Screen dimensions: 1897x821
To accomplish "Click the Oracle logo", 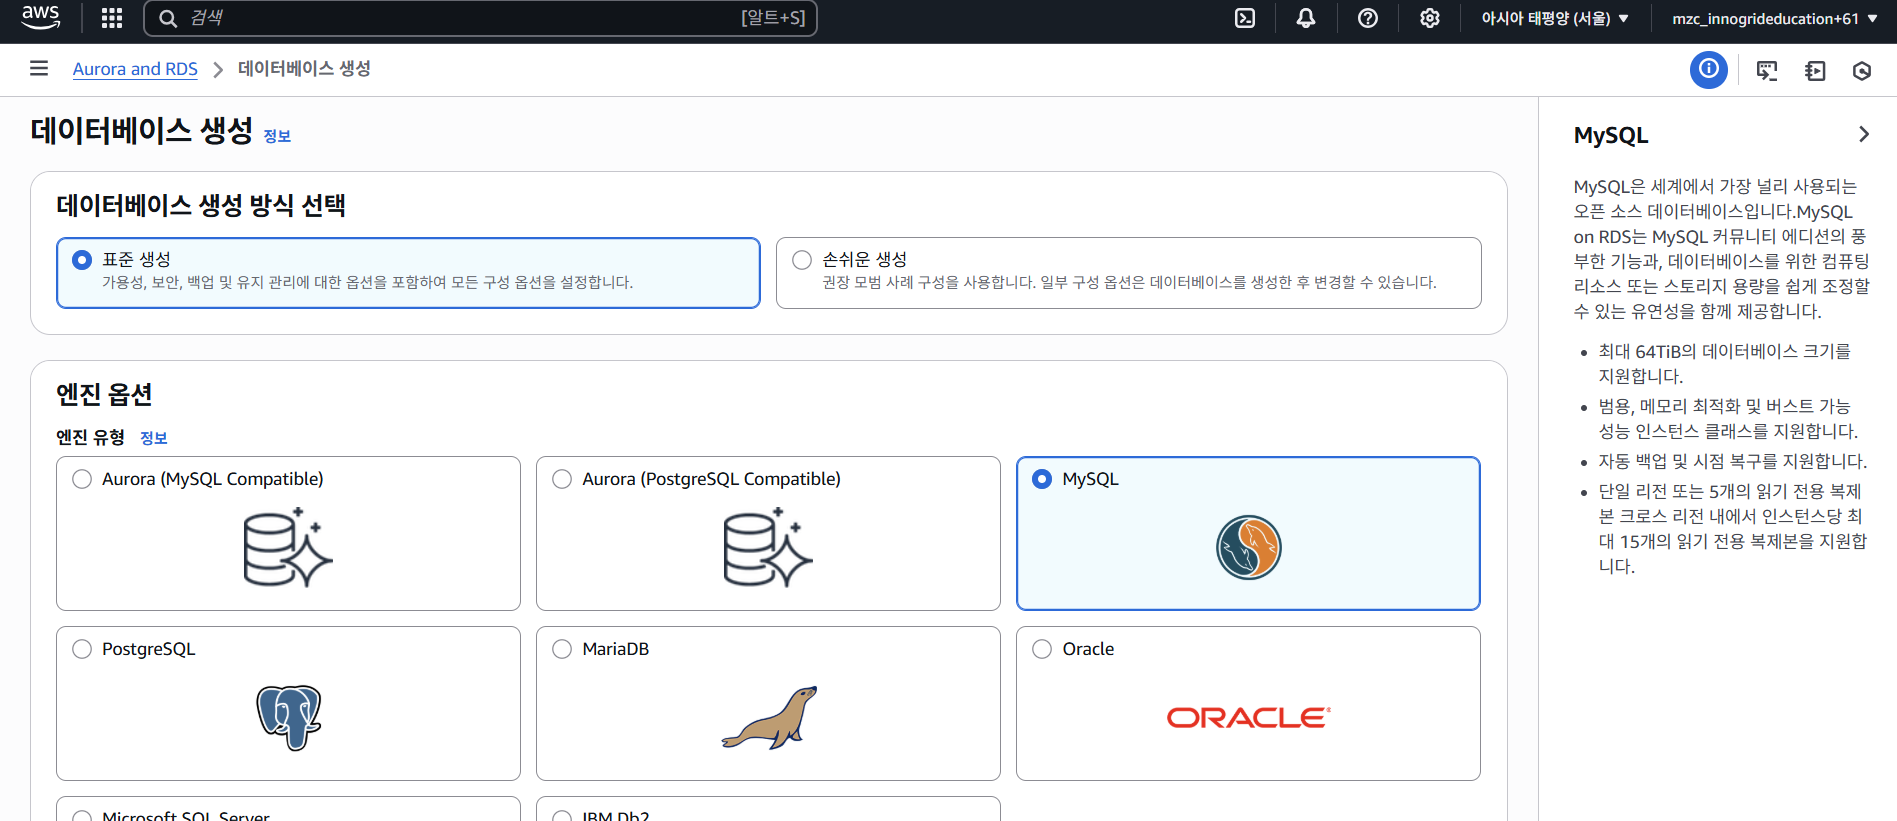I will [1248, 717].
